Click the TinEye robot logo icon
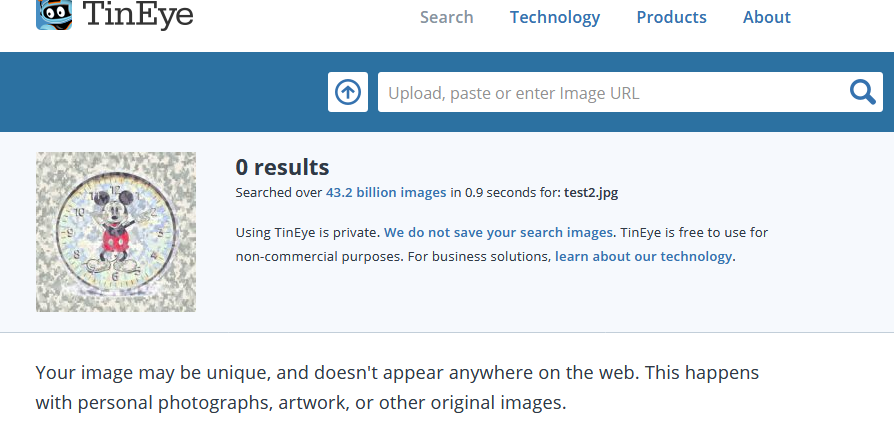This screenshot has height=431, width=894. 54,14
